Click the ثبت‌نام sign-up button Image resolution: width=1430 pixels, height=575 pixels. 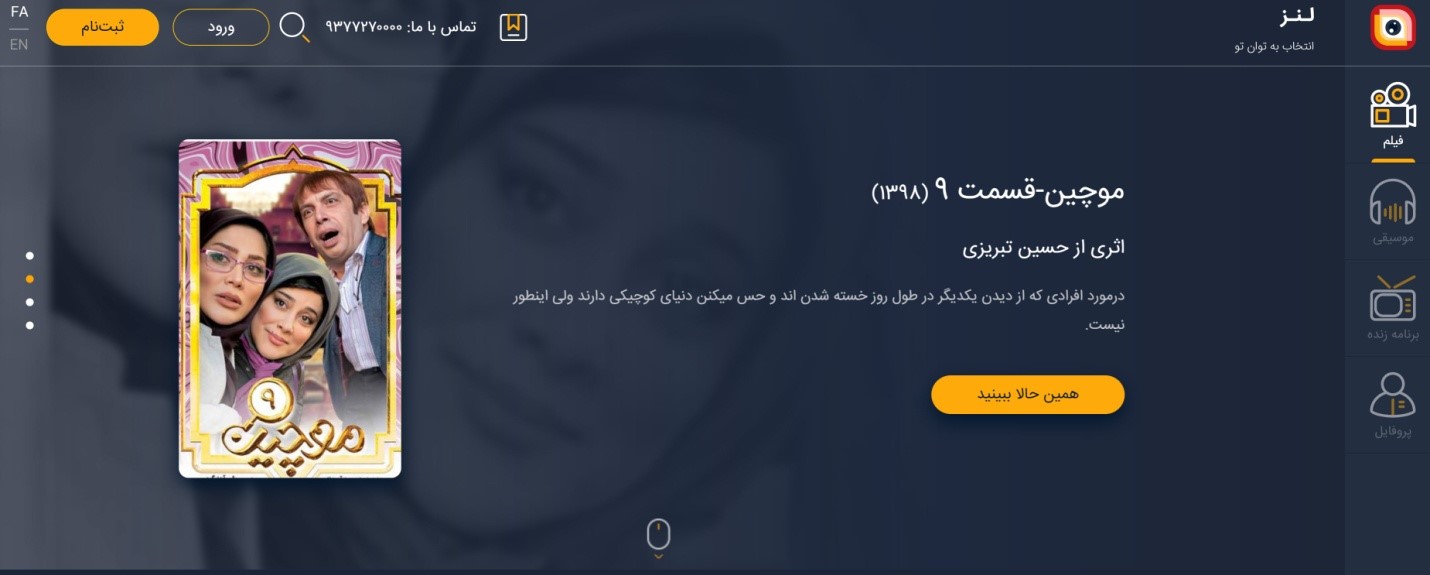[102, 27]
